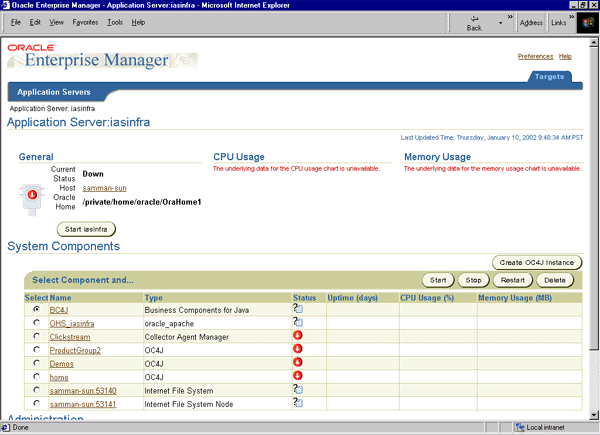Open the Favorites menu
The image size is (600, 435).
pos(85,23)
